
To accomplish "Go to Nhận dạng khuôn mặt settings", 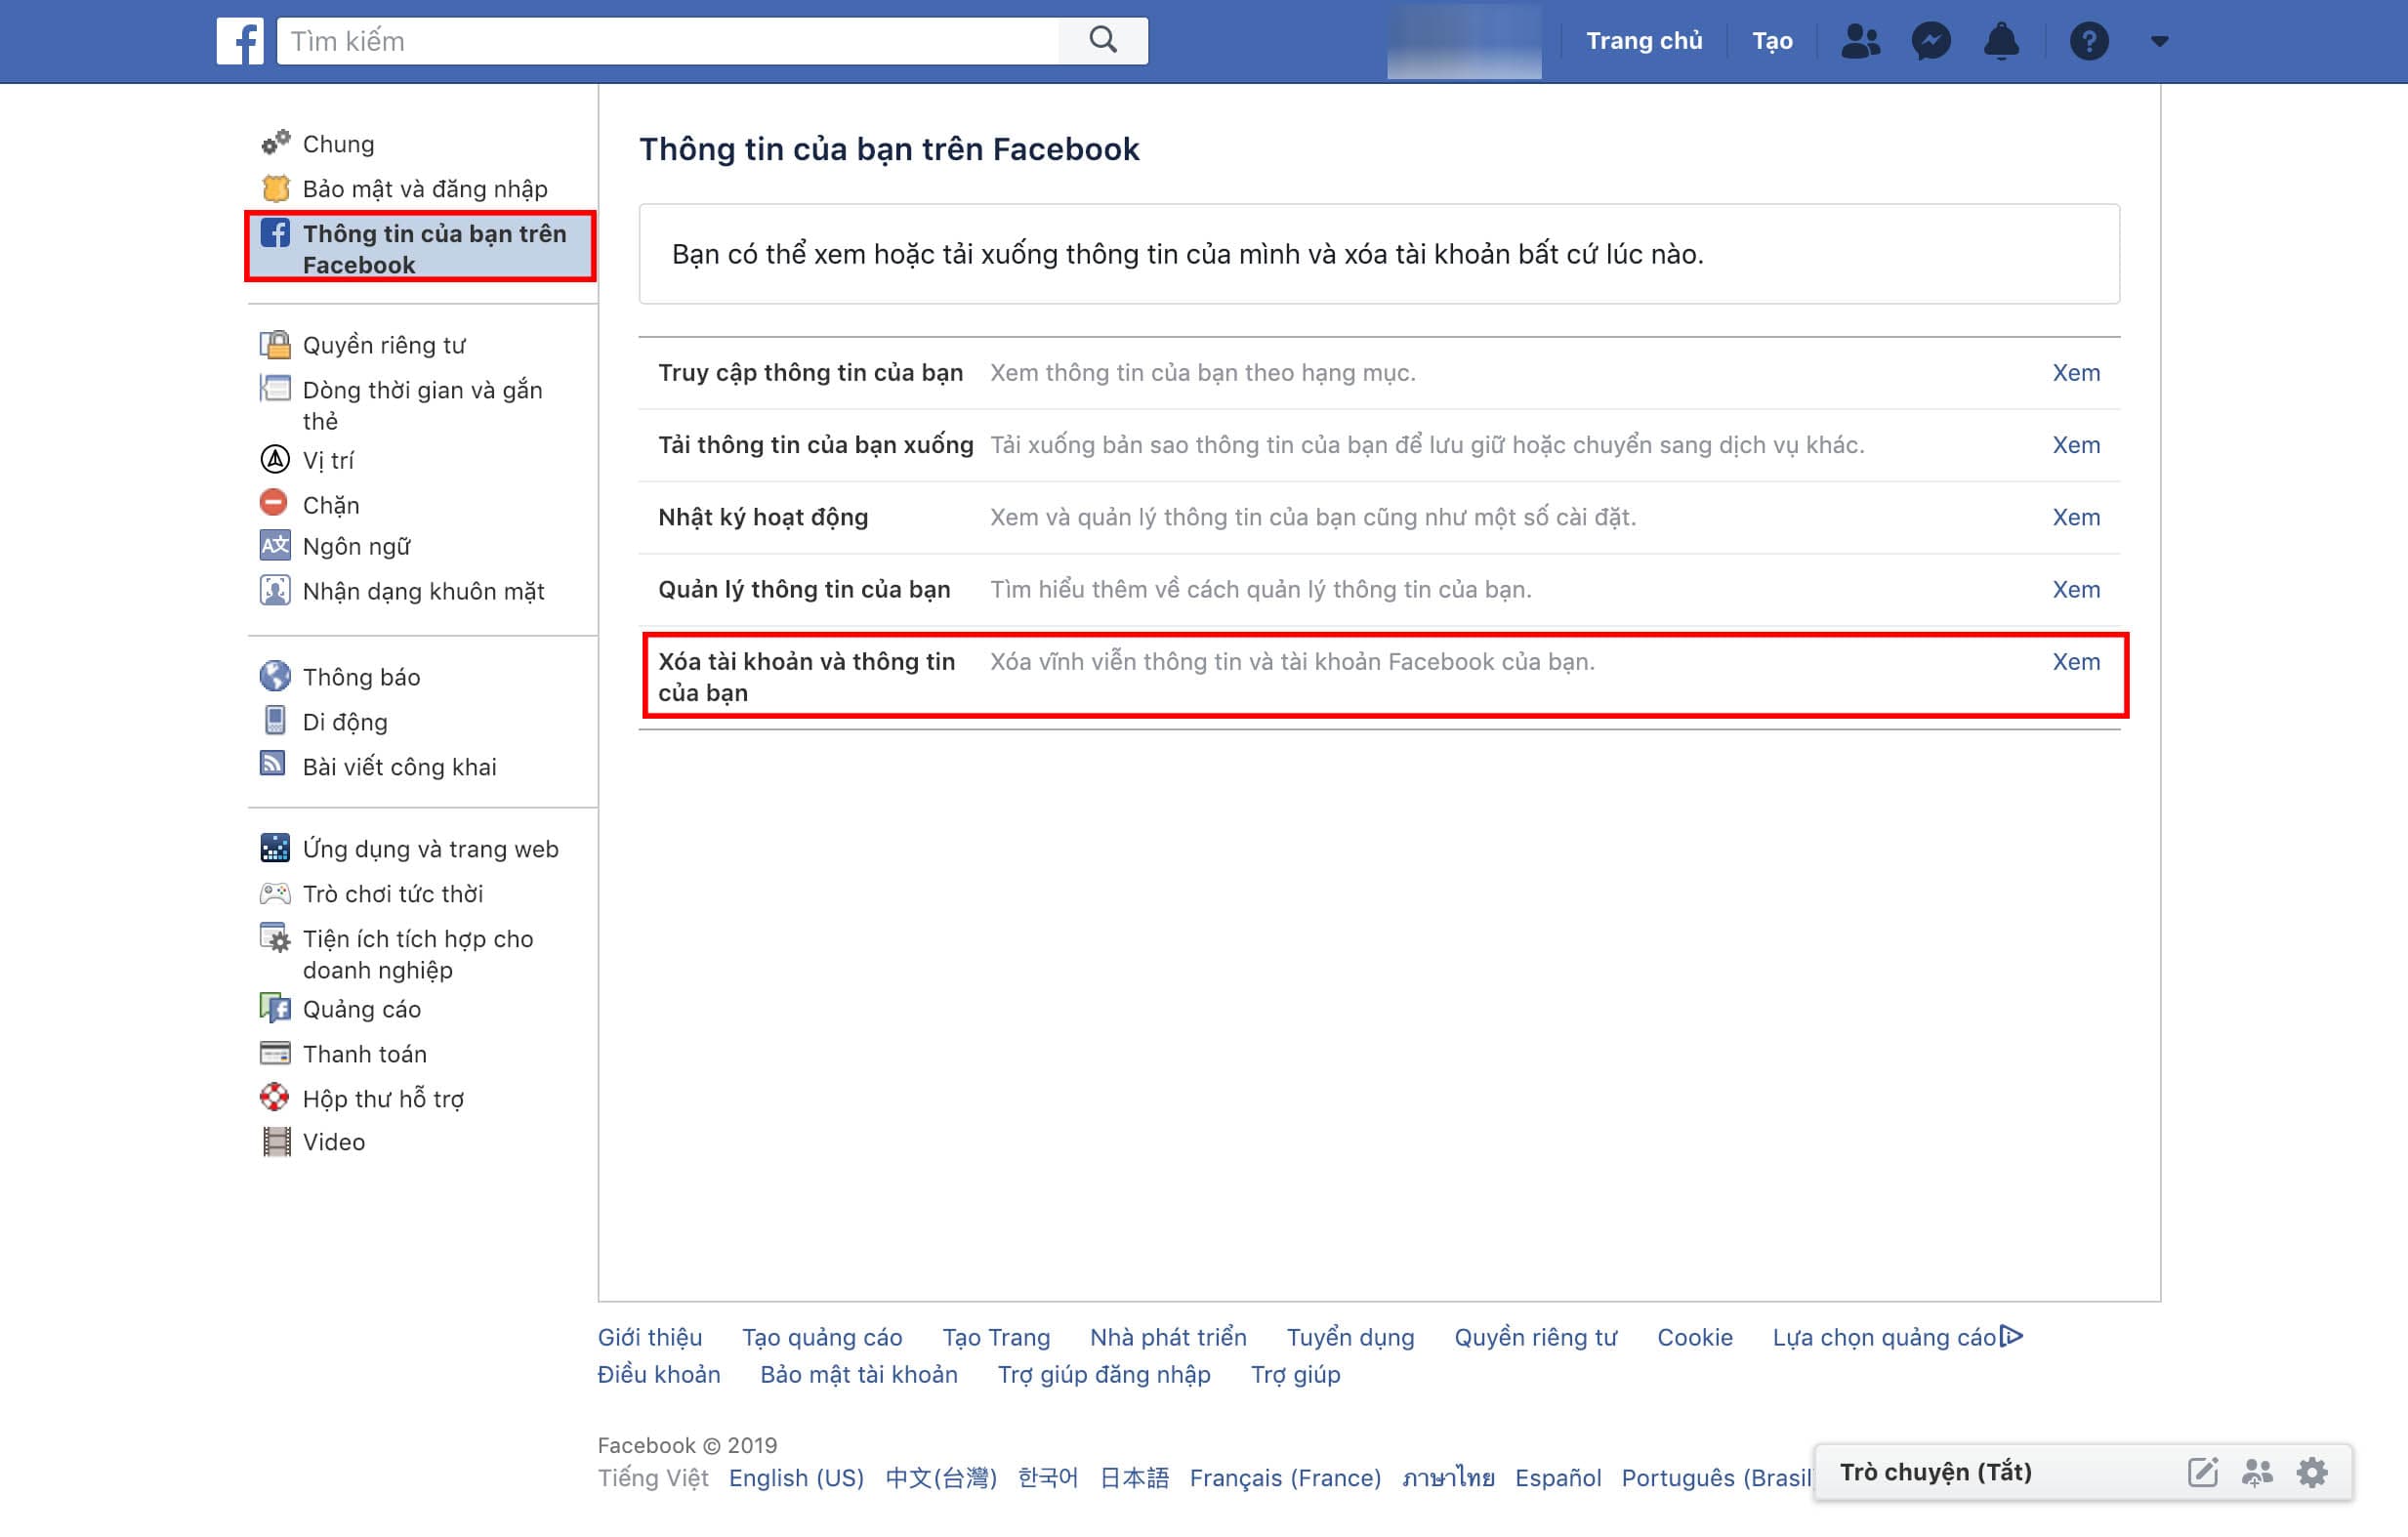I will [424, 591].
